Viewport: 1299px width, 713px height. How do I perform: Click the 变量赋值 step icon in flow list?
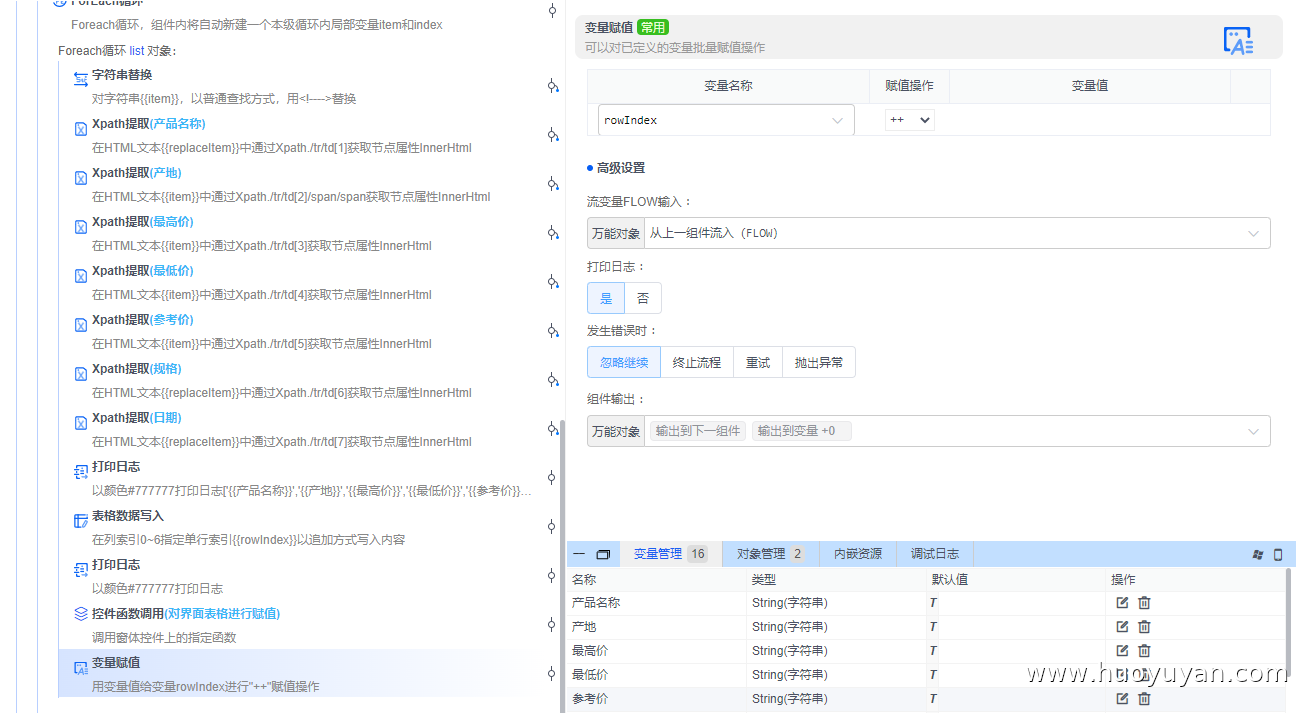[x=81, y=668]
